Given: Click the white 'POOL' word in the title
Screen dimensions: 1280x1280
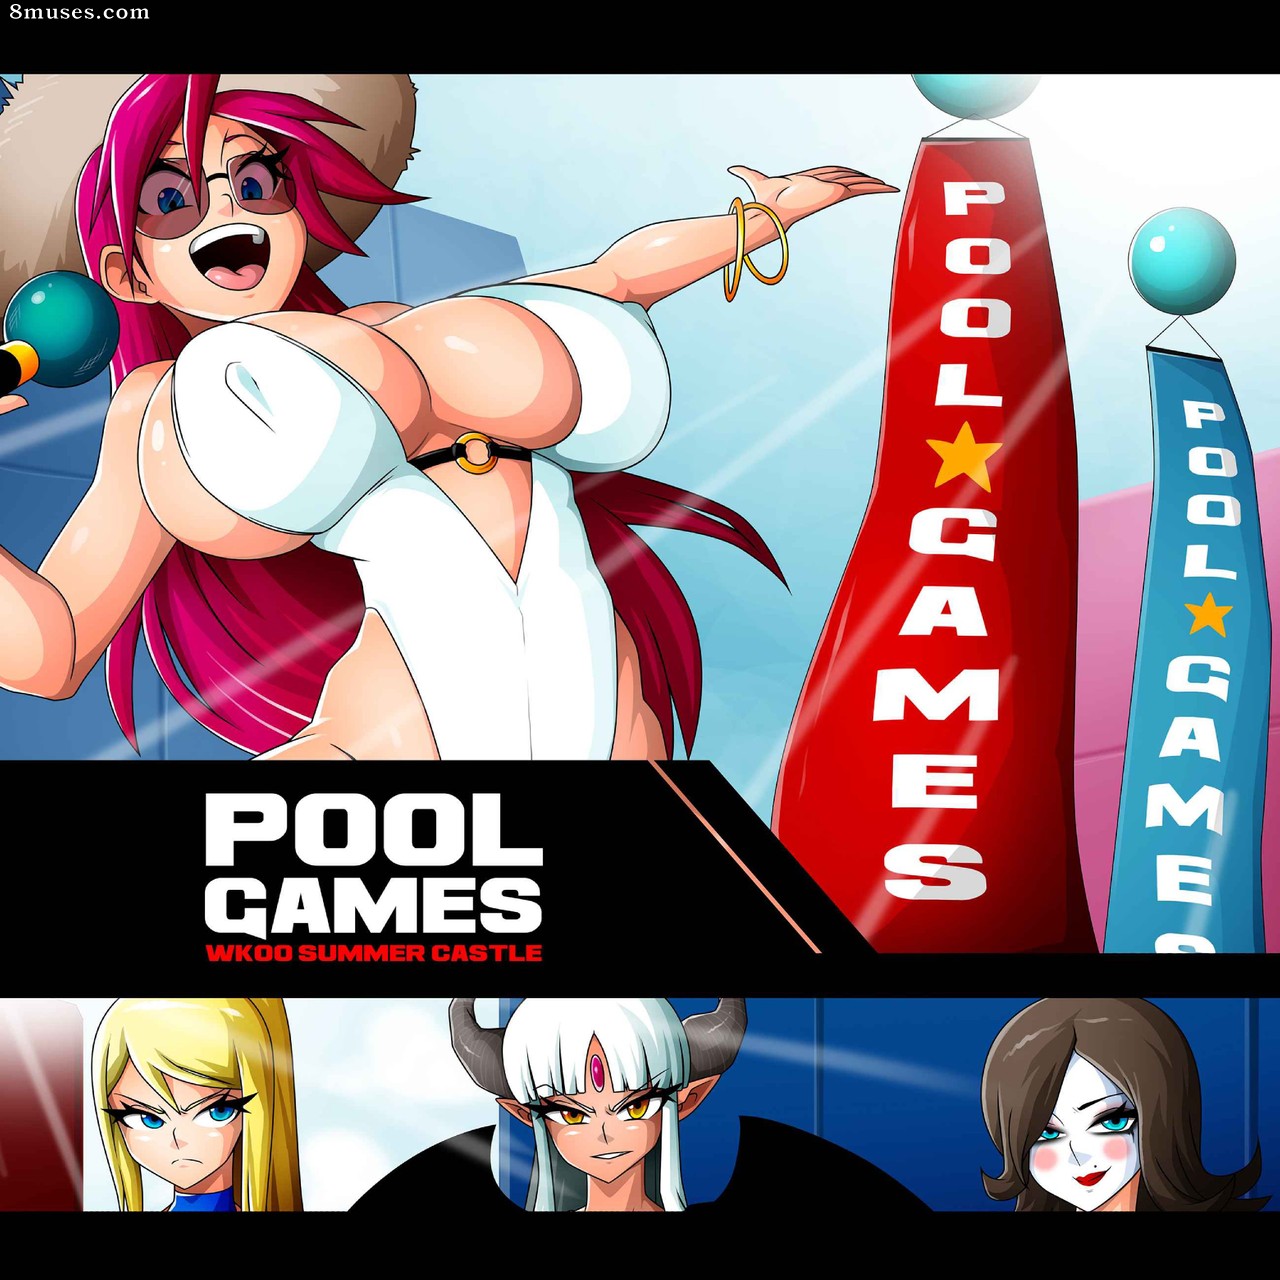Looking at the screenshot, I should [373, 830].
